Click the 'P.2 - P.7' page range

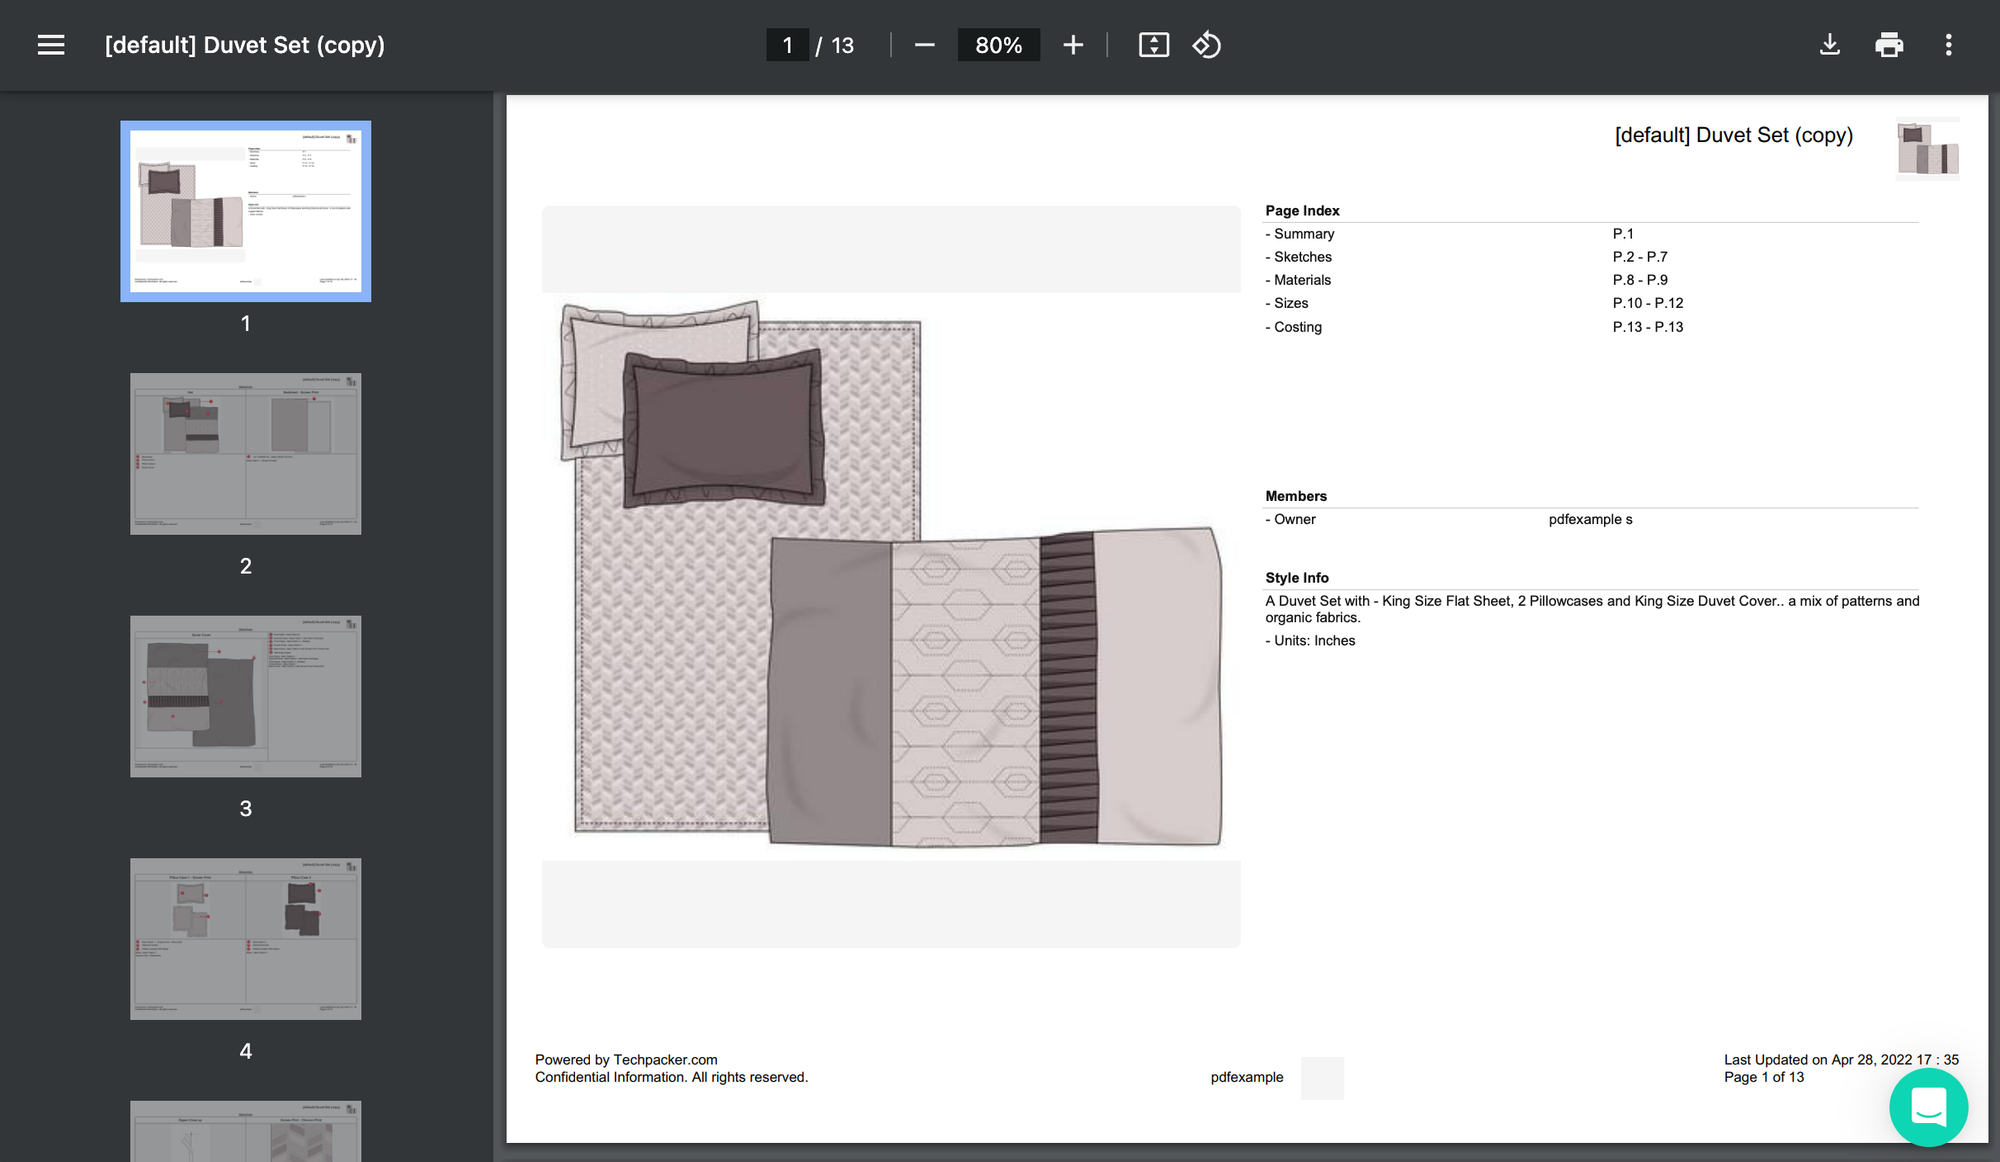point(1640,257)
